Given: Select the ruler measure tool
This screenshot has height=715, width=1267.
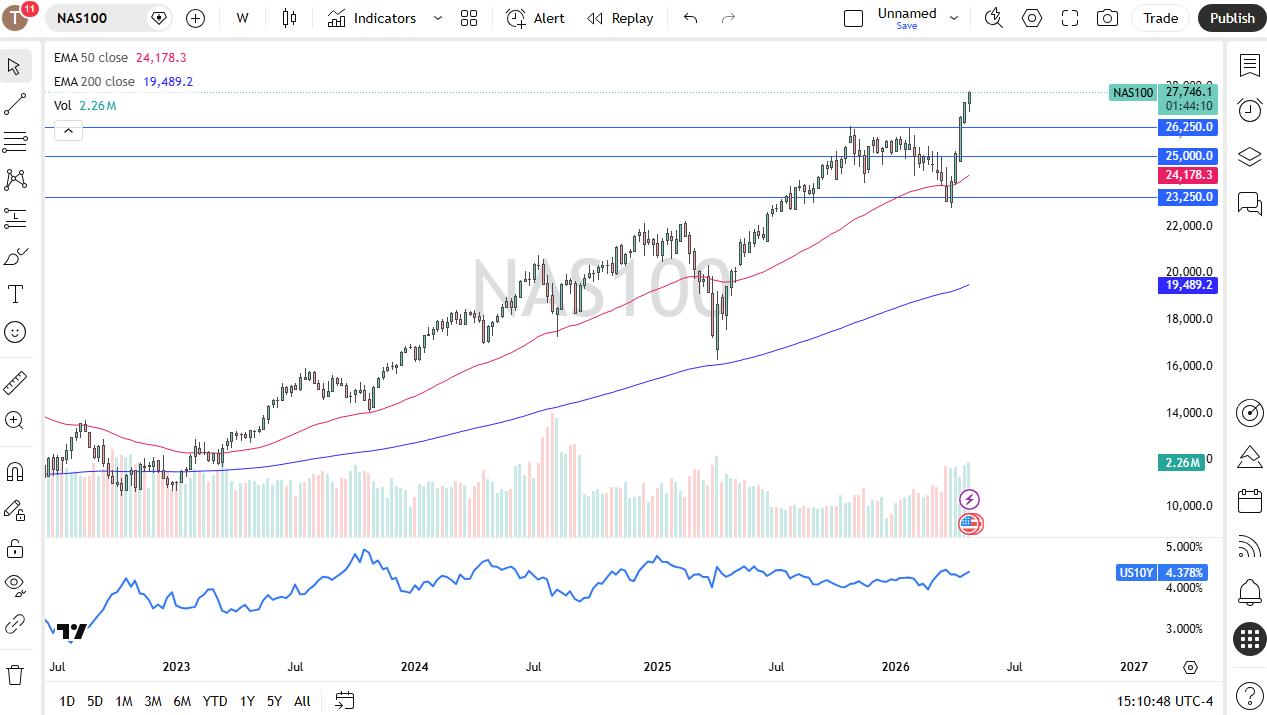Looking at the screenshot, I should (x=15, y=382).
